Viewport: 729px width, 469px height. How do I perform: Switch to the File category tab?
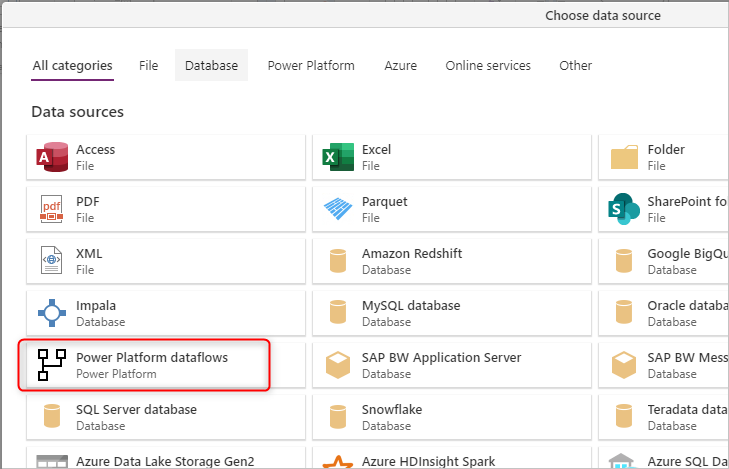coord(148,66)
